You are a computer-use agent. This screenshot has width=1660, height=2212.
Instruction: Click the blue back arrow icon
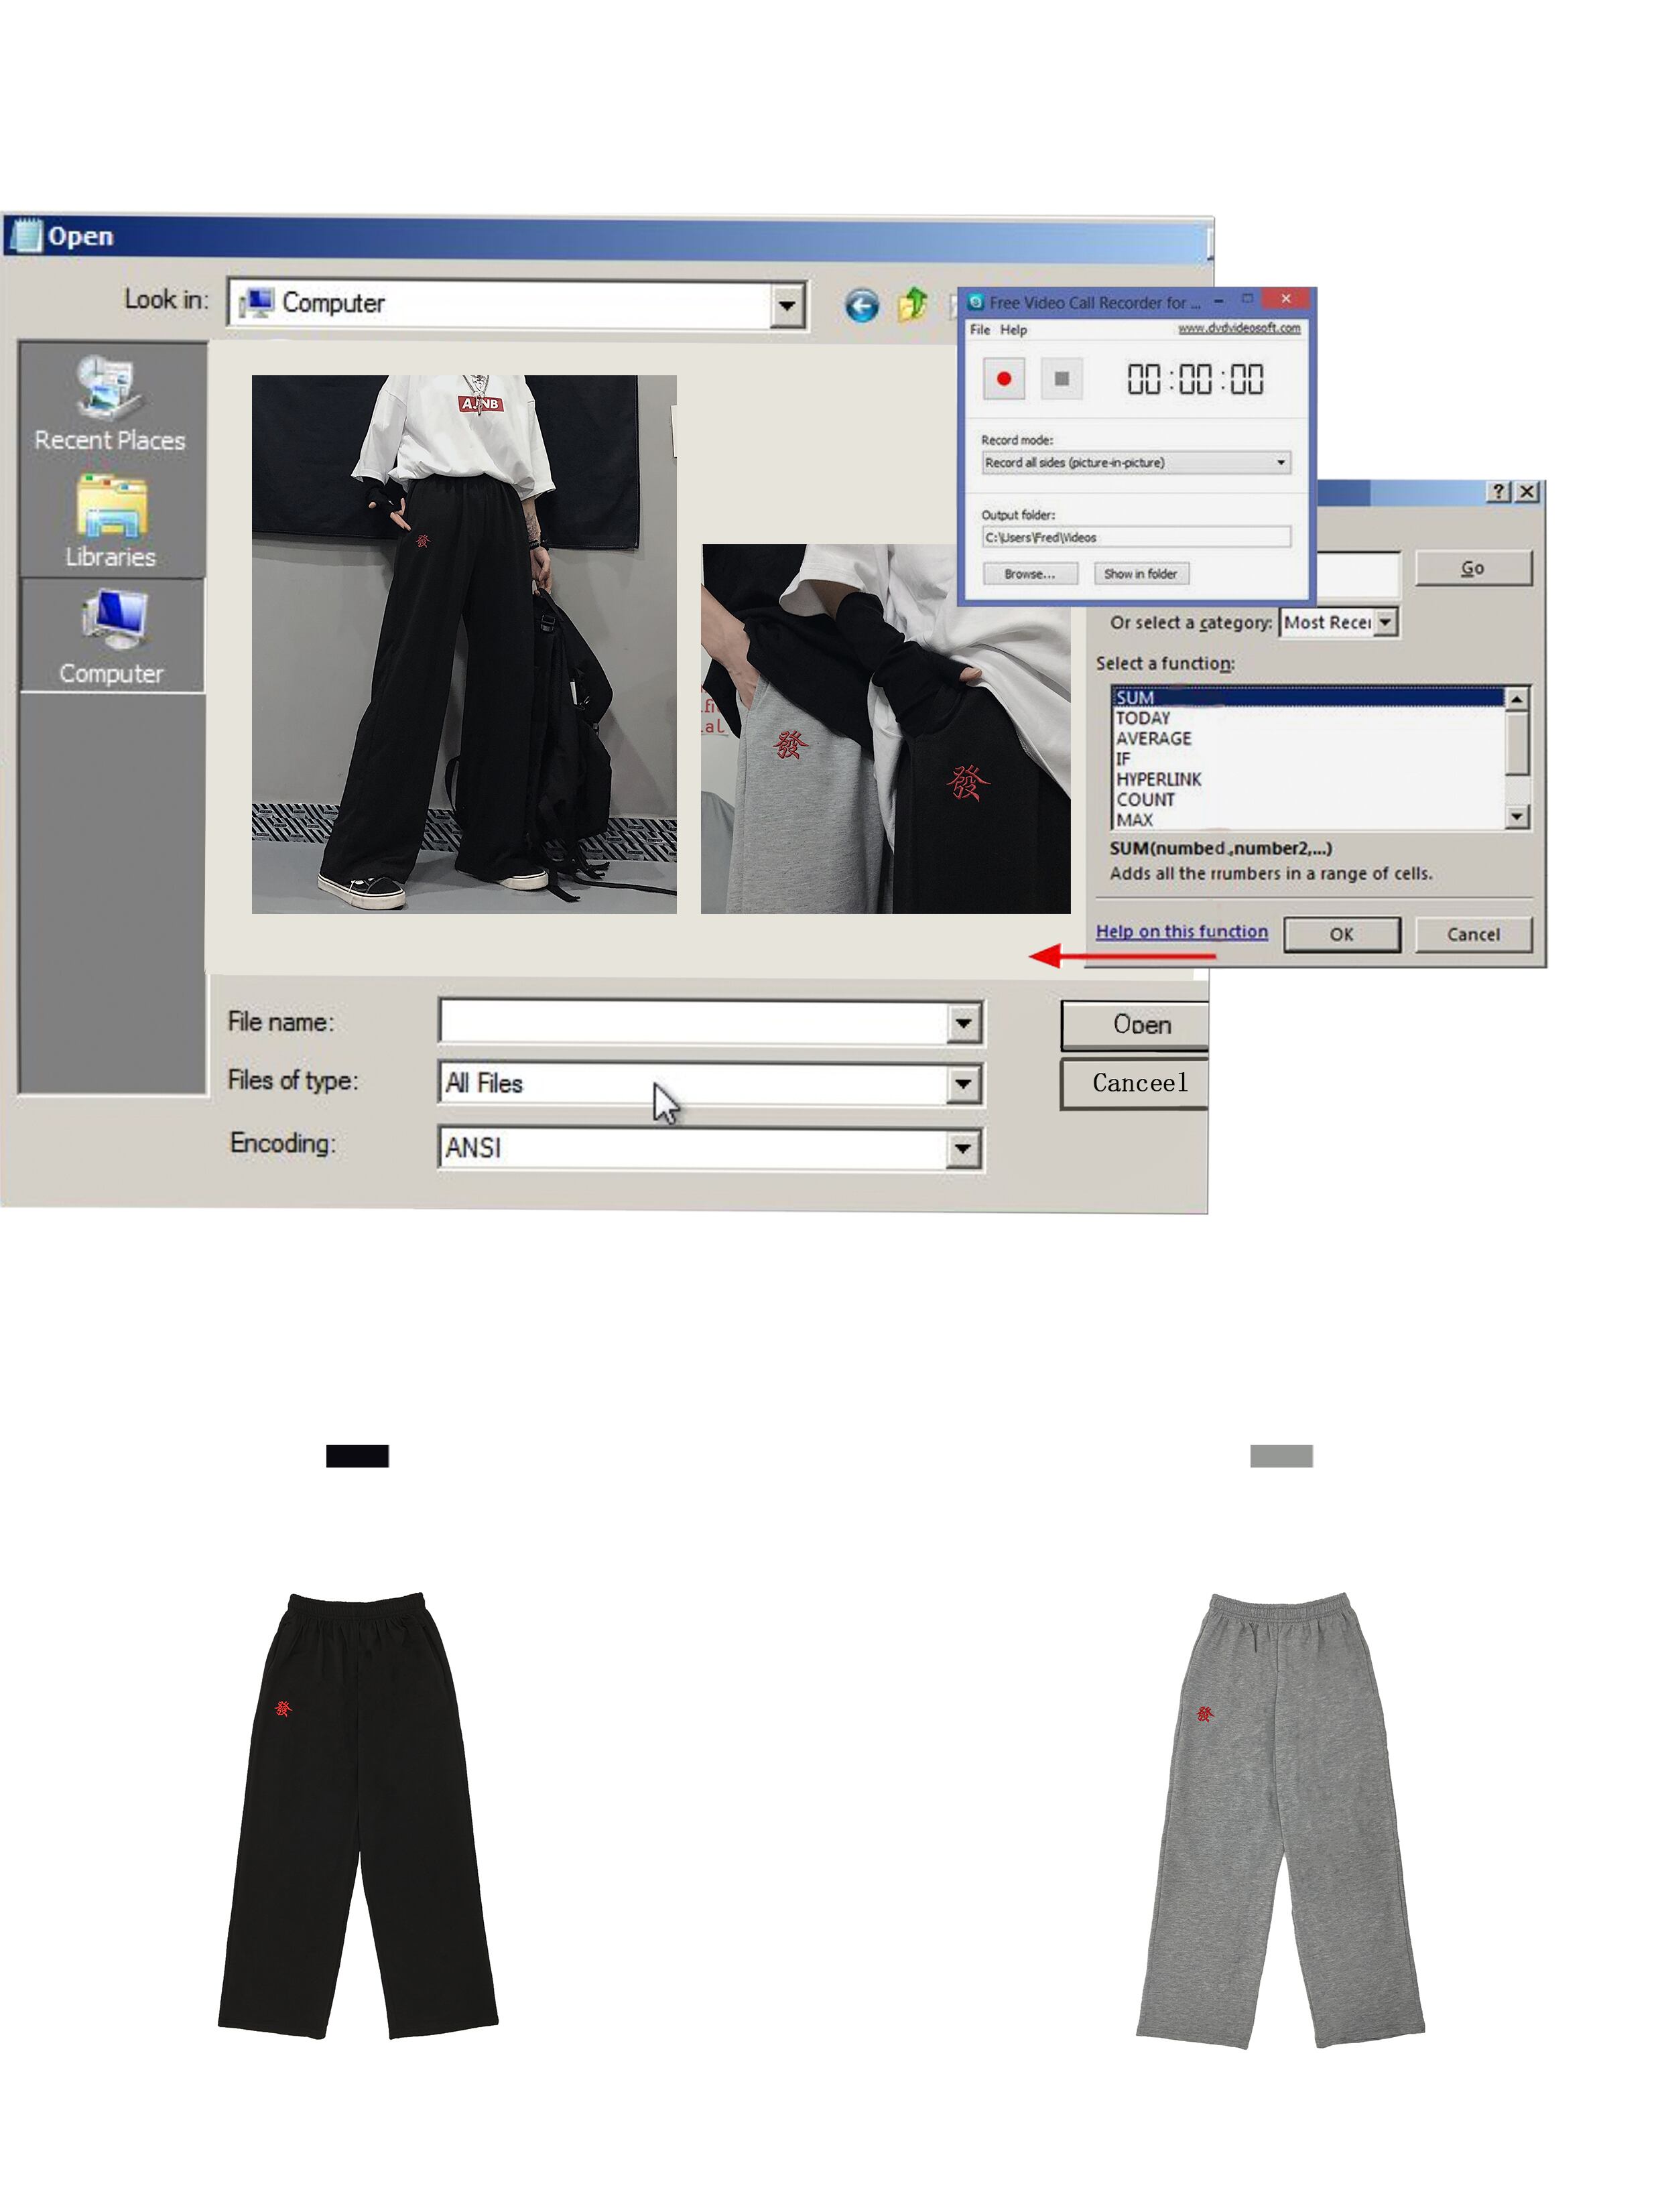tap(861, 305)
